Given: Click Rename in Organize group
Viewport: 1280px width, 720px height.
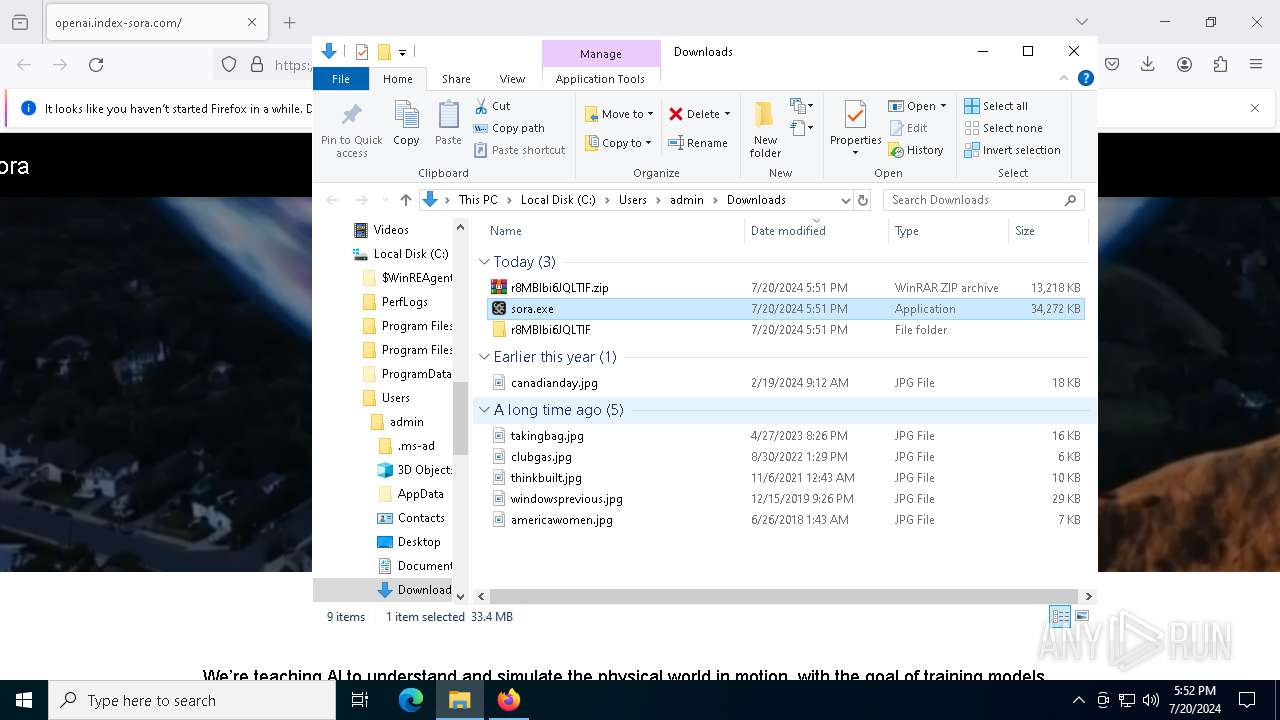Looking at the screenshot, I should [698, 143].
